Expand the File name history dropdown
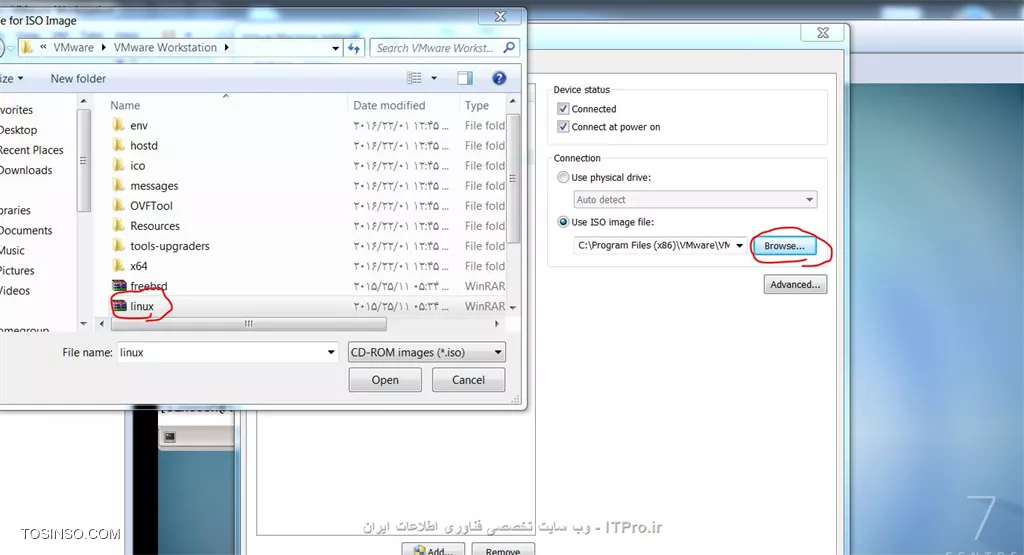Image resolution: width=1024 pixels, height=555 pixels. [x=331, y=353]
